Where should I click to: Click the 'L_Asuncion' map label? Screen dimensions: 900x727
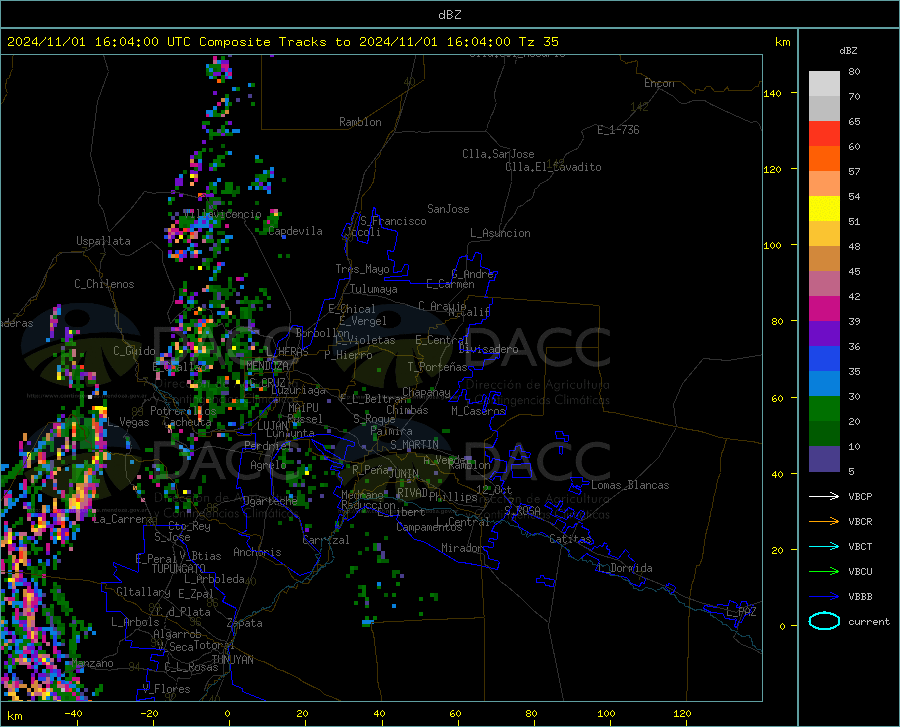coord(500,233)
